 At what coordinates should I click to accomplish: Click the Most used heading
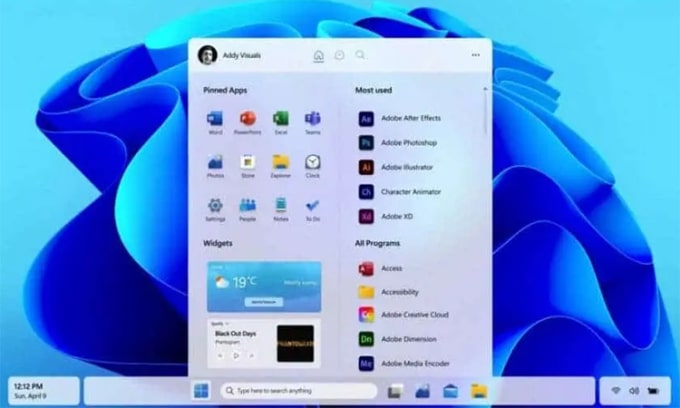tap(373, 90)
